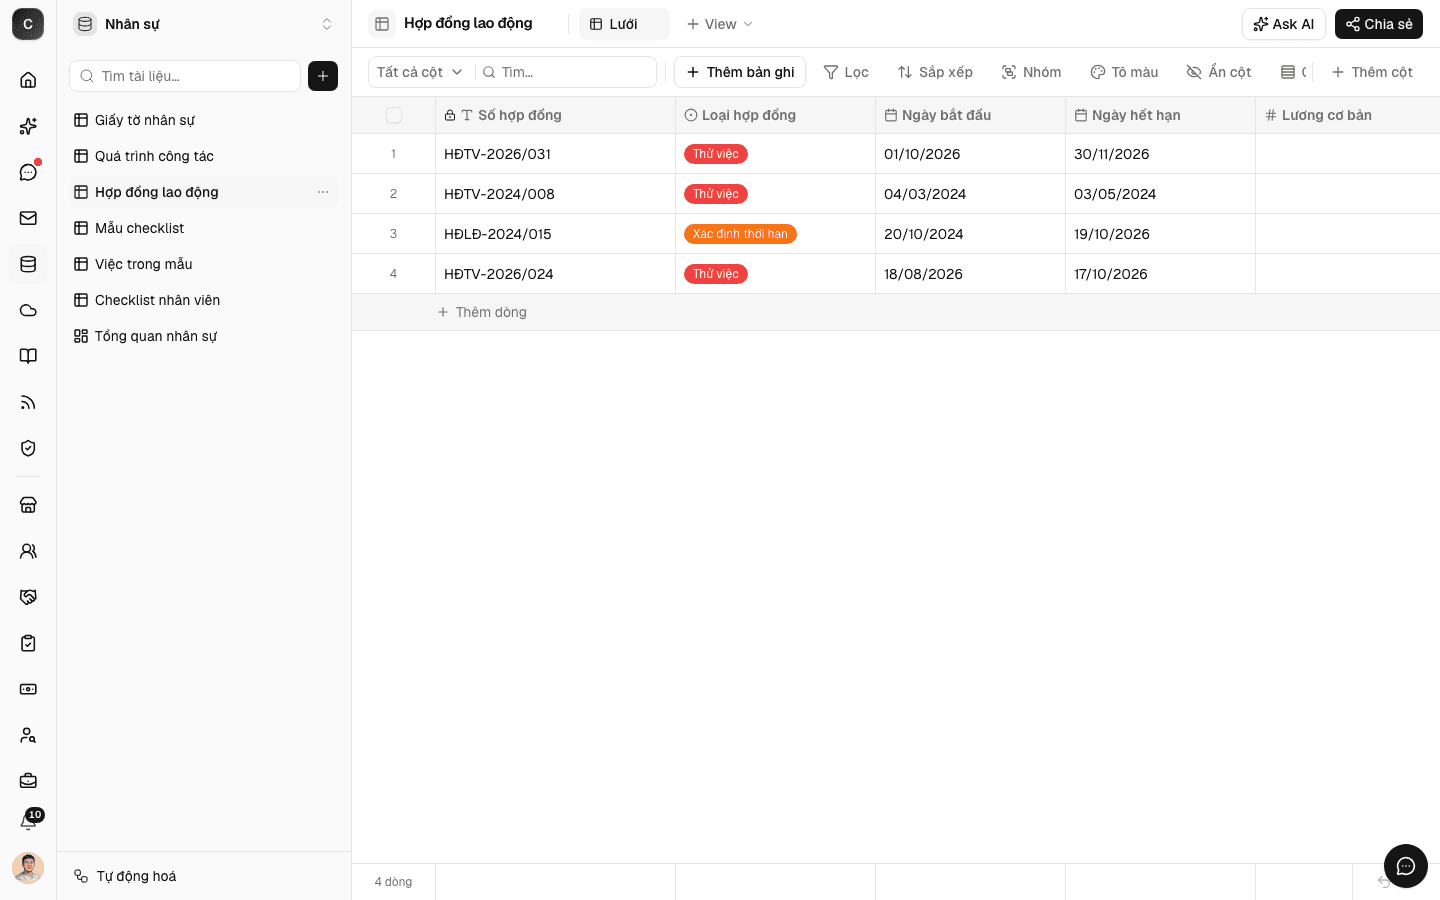Toggle the select-all rows checkbox in header

(x=394, y=115)
